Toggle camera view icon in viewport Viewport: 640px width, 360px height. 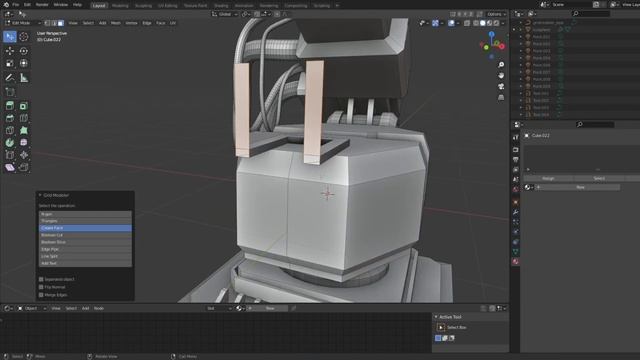click(x=501, y=87)
